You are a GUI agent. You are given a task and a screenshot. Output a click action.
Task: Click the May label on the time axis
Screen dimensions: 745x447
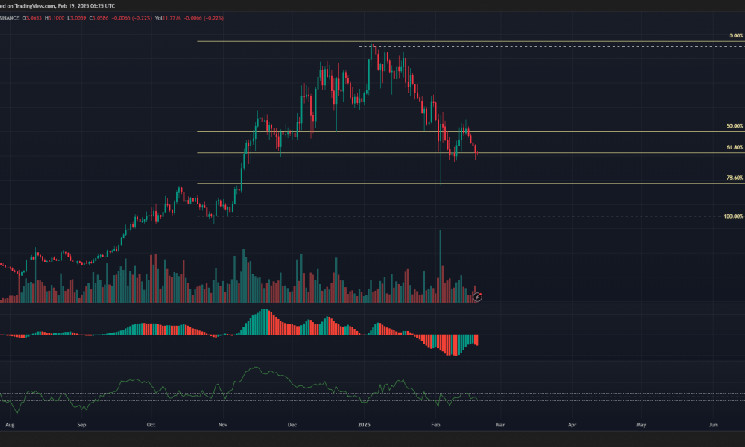pos(641,425)
